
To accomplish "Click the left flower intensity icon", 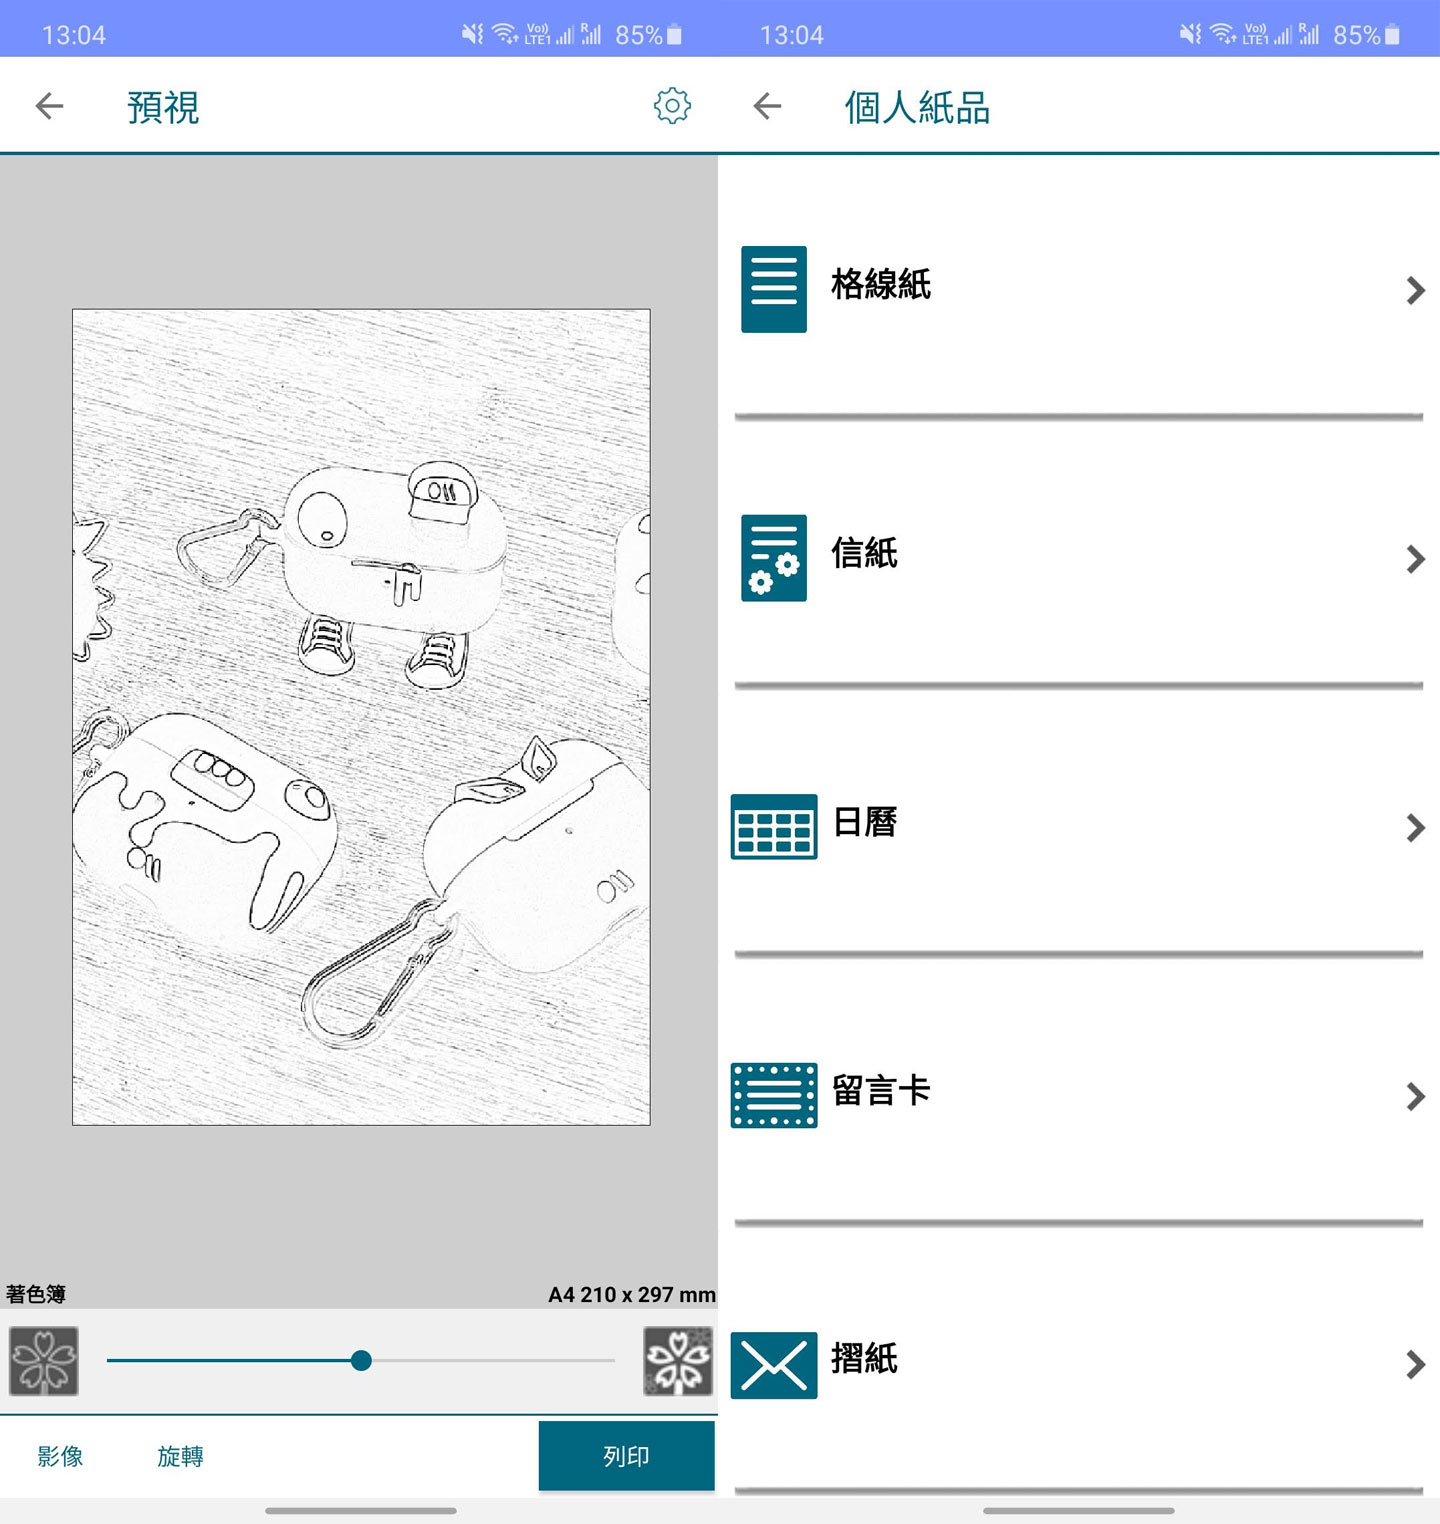I will pos(43,1360).
